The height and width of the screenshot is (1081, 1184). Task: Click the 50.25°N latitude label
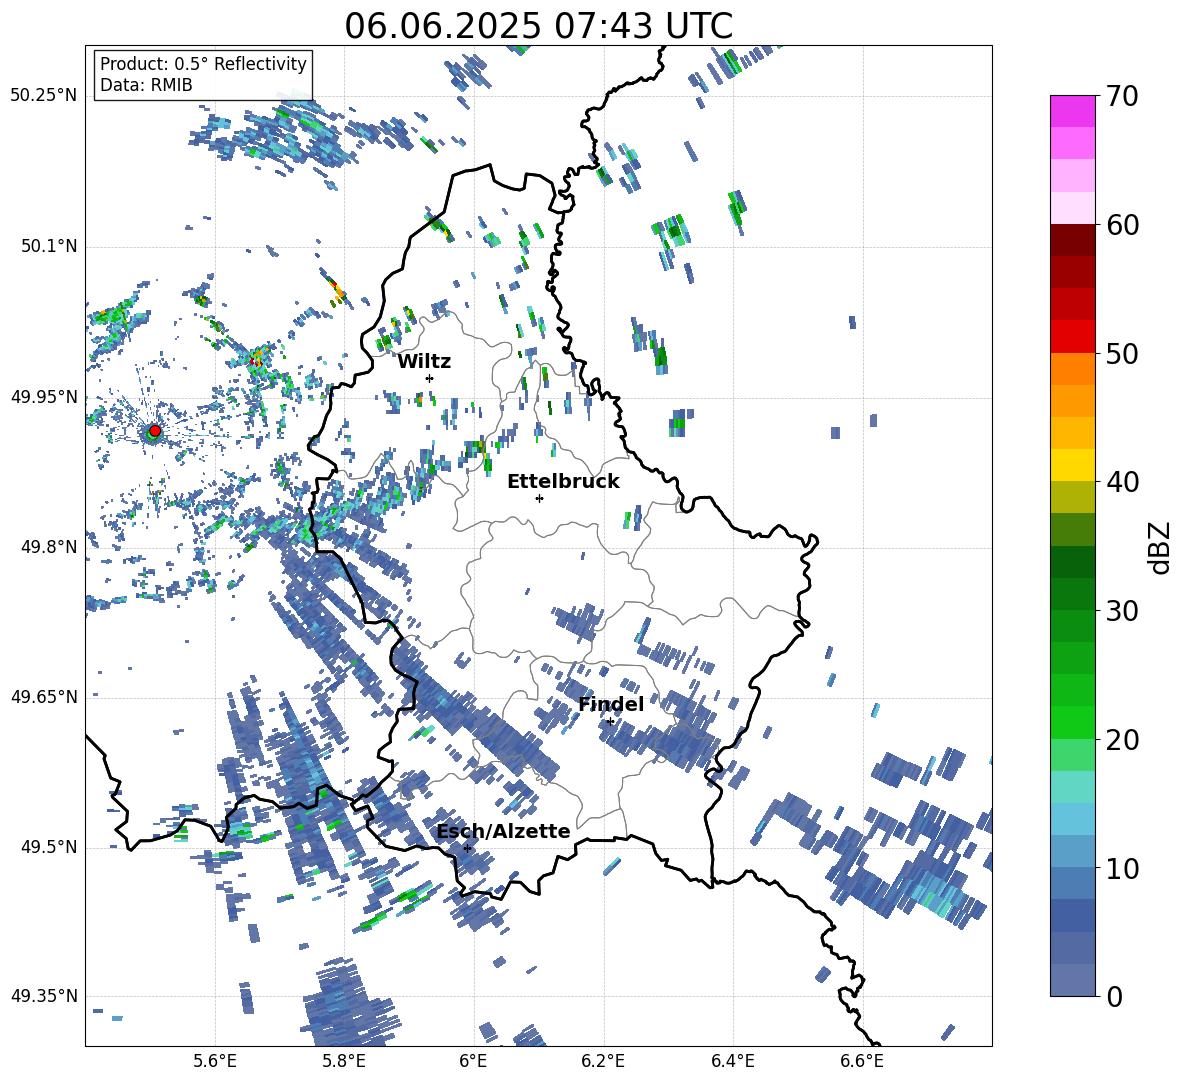tap(44, 96)
